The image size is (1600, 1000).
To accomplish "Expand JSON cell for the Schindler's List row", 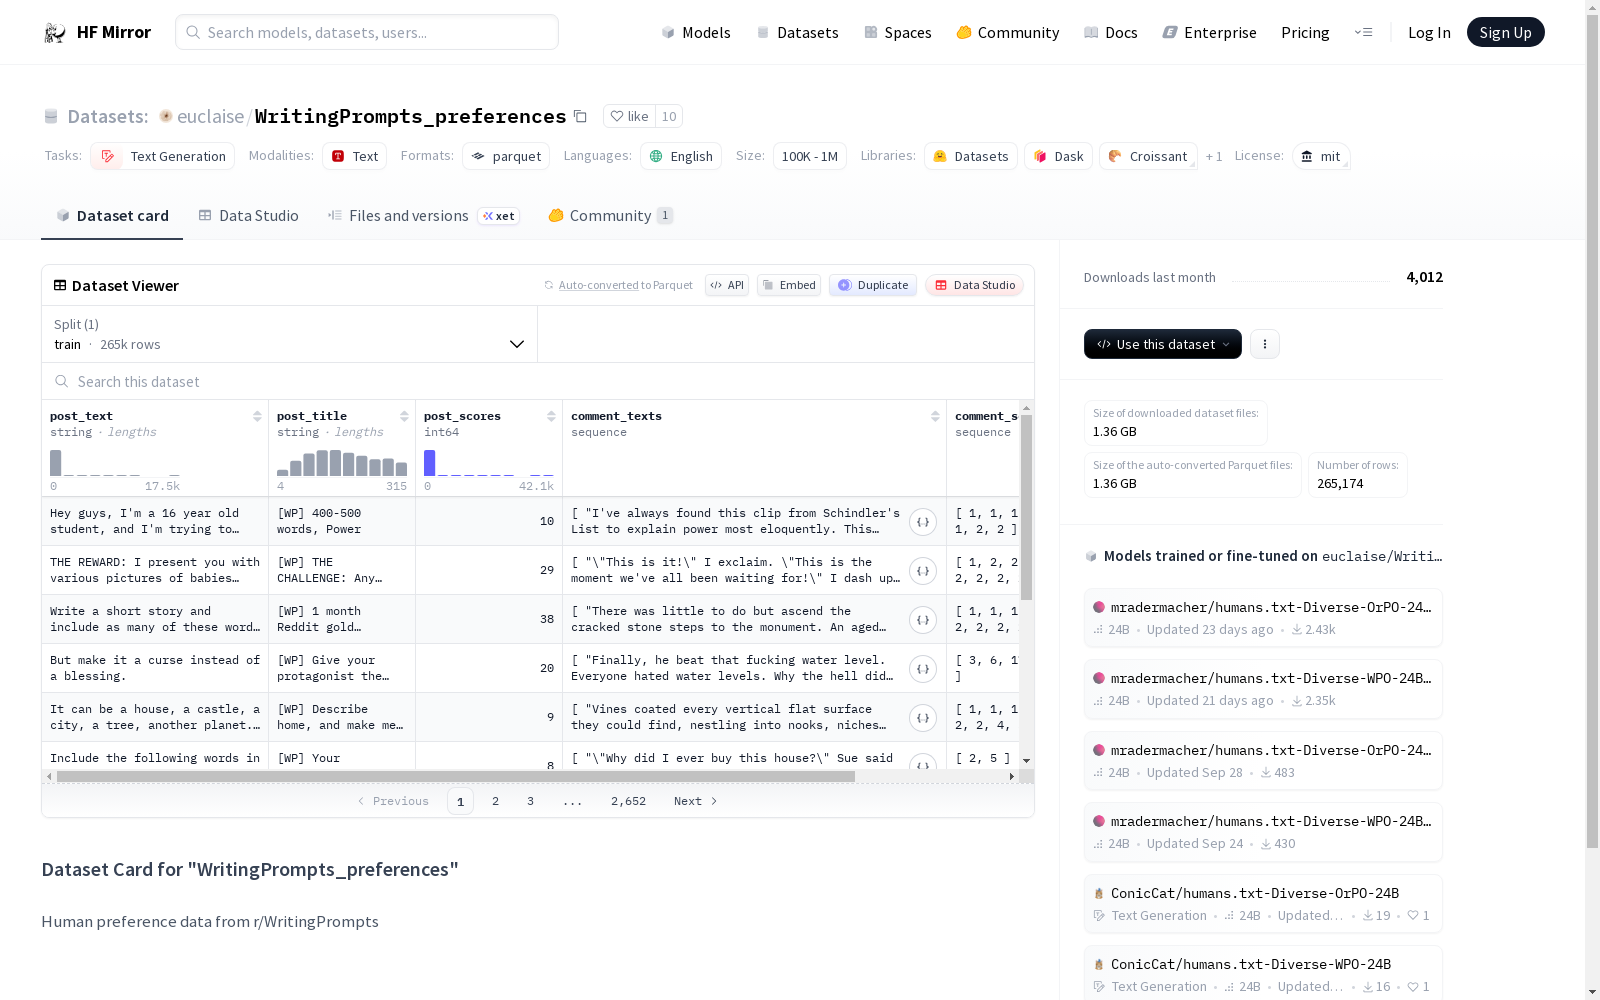I will click(923, 522).
